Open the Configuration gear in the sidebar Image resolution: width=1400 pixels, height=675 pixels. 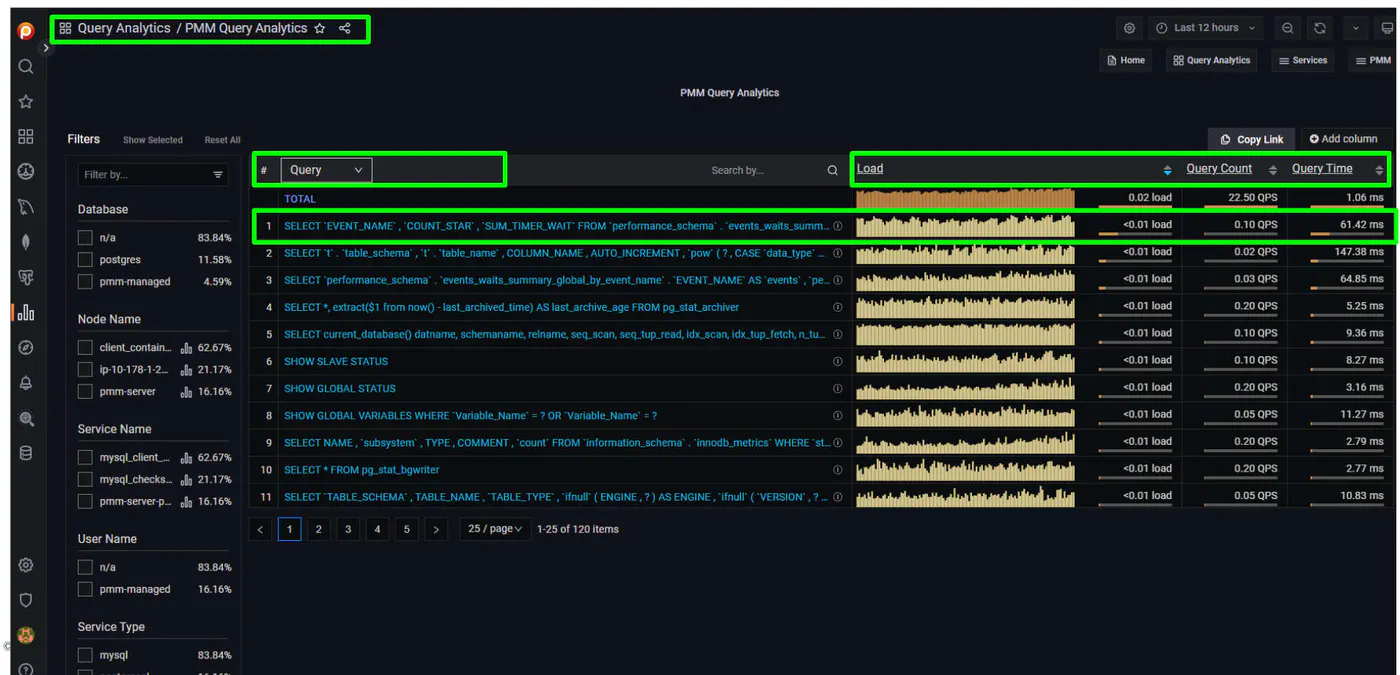tap(26, 565)
